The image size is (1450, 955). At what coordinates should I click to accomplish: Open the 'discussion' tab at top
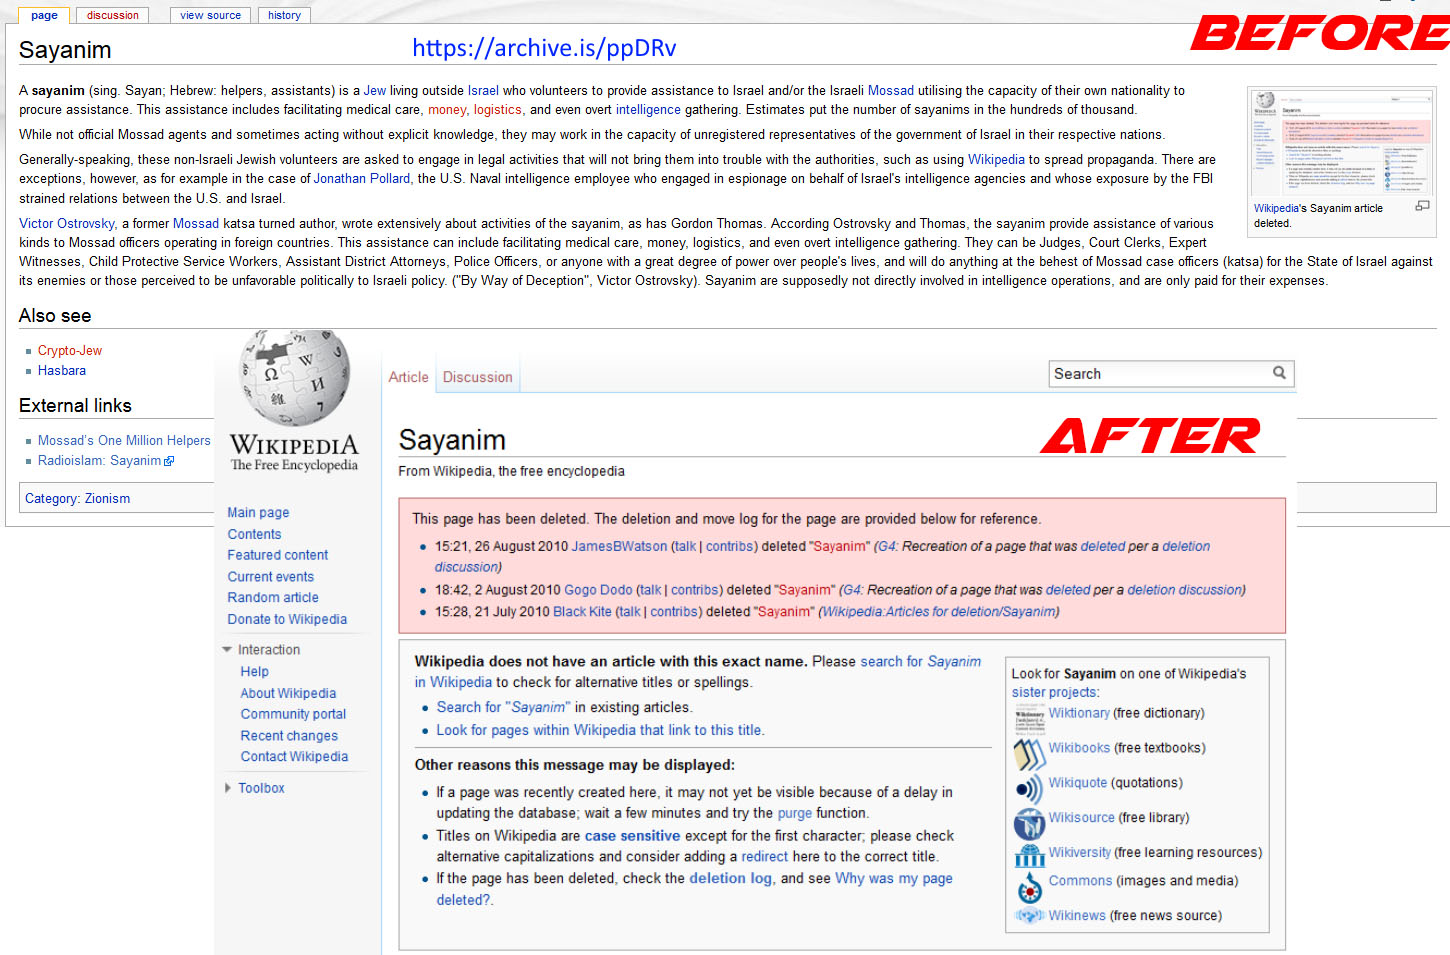click(113, 15)
